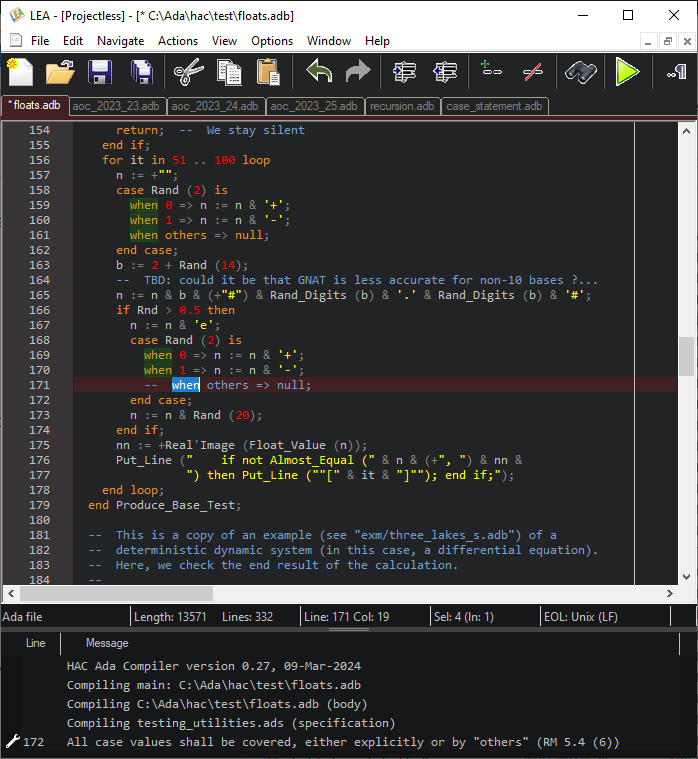Click the editor's vertical scrollbar thumb
The image size is (698, 759).
click(686, 355)
